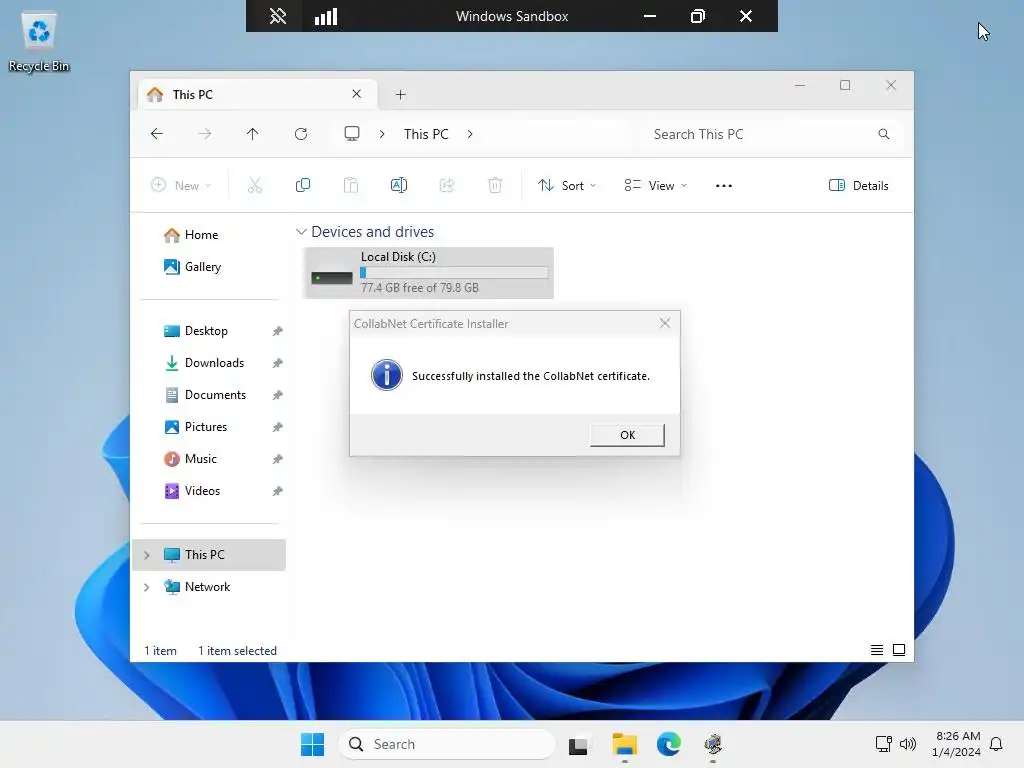Click OK in the CollabNet Certificate Installer dialog

tap(627, 435)
